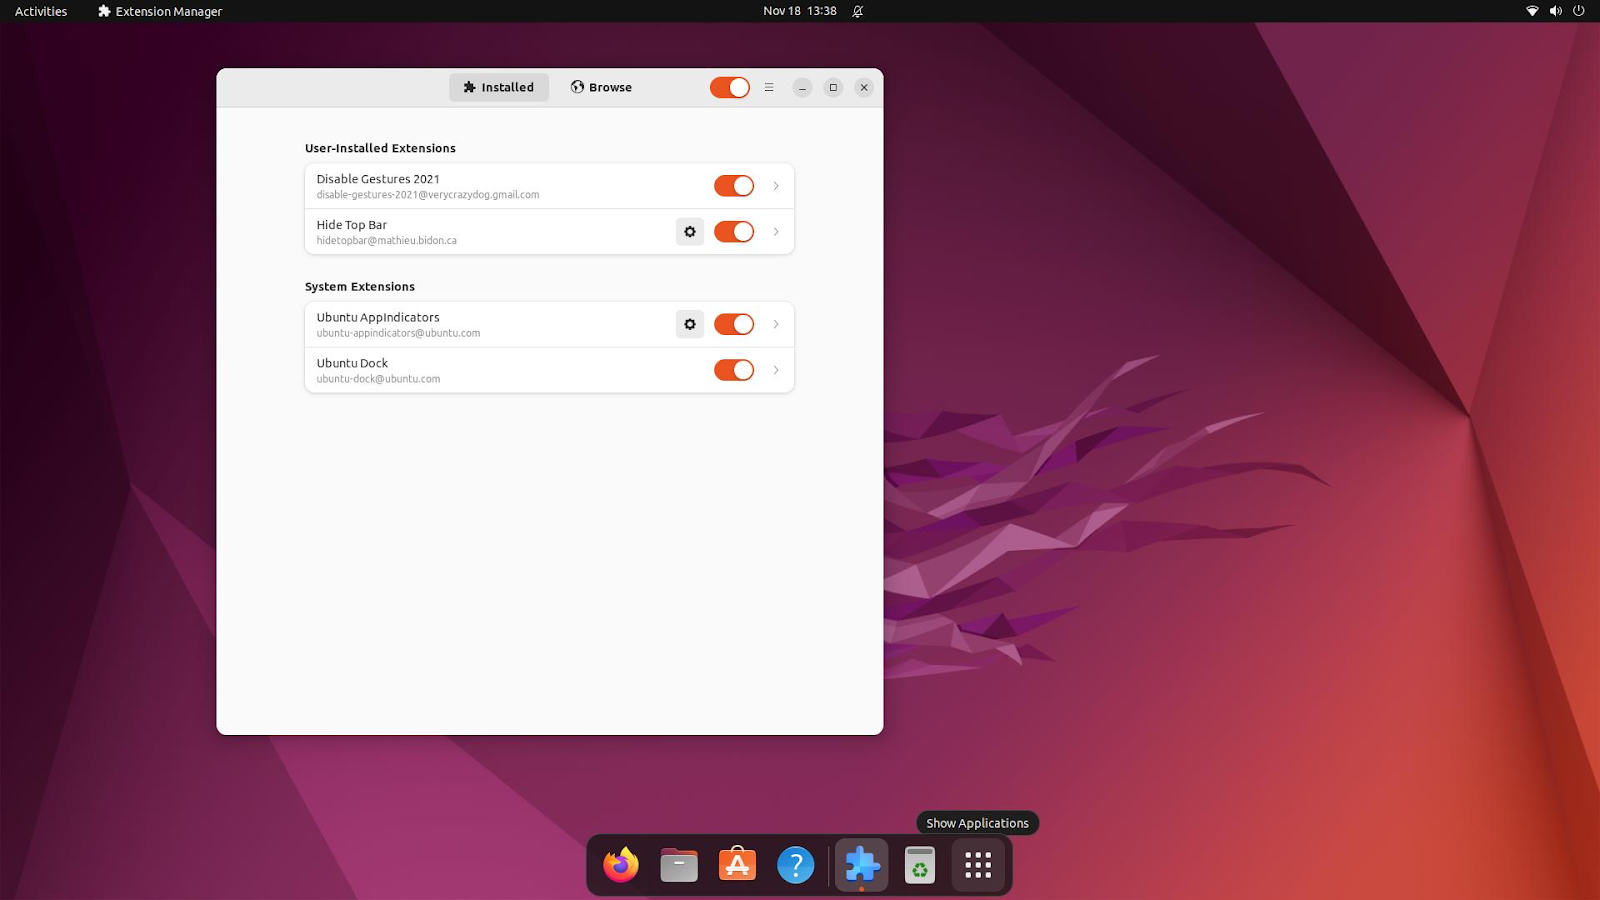Open Hide Top Bar extension settings gear
The height and width of the screenshot is (900, 1600).
(690, 232)
